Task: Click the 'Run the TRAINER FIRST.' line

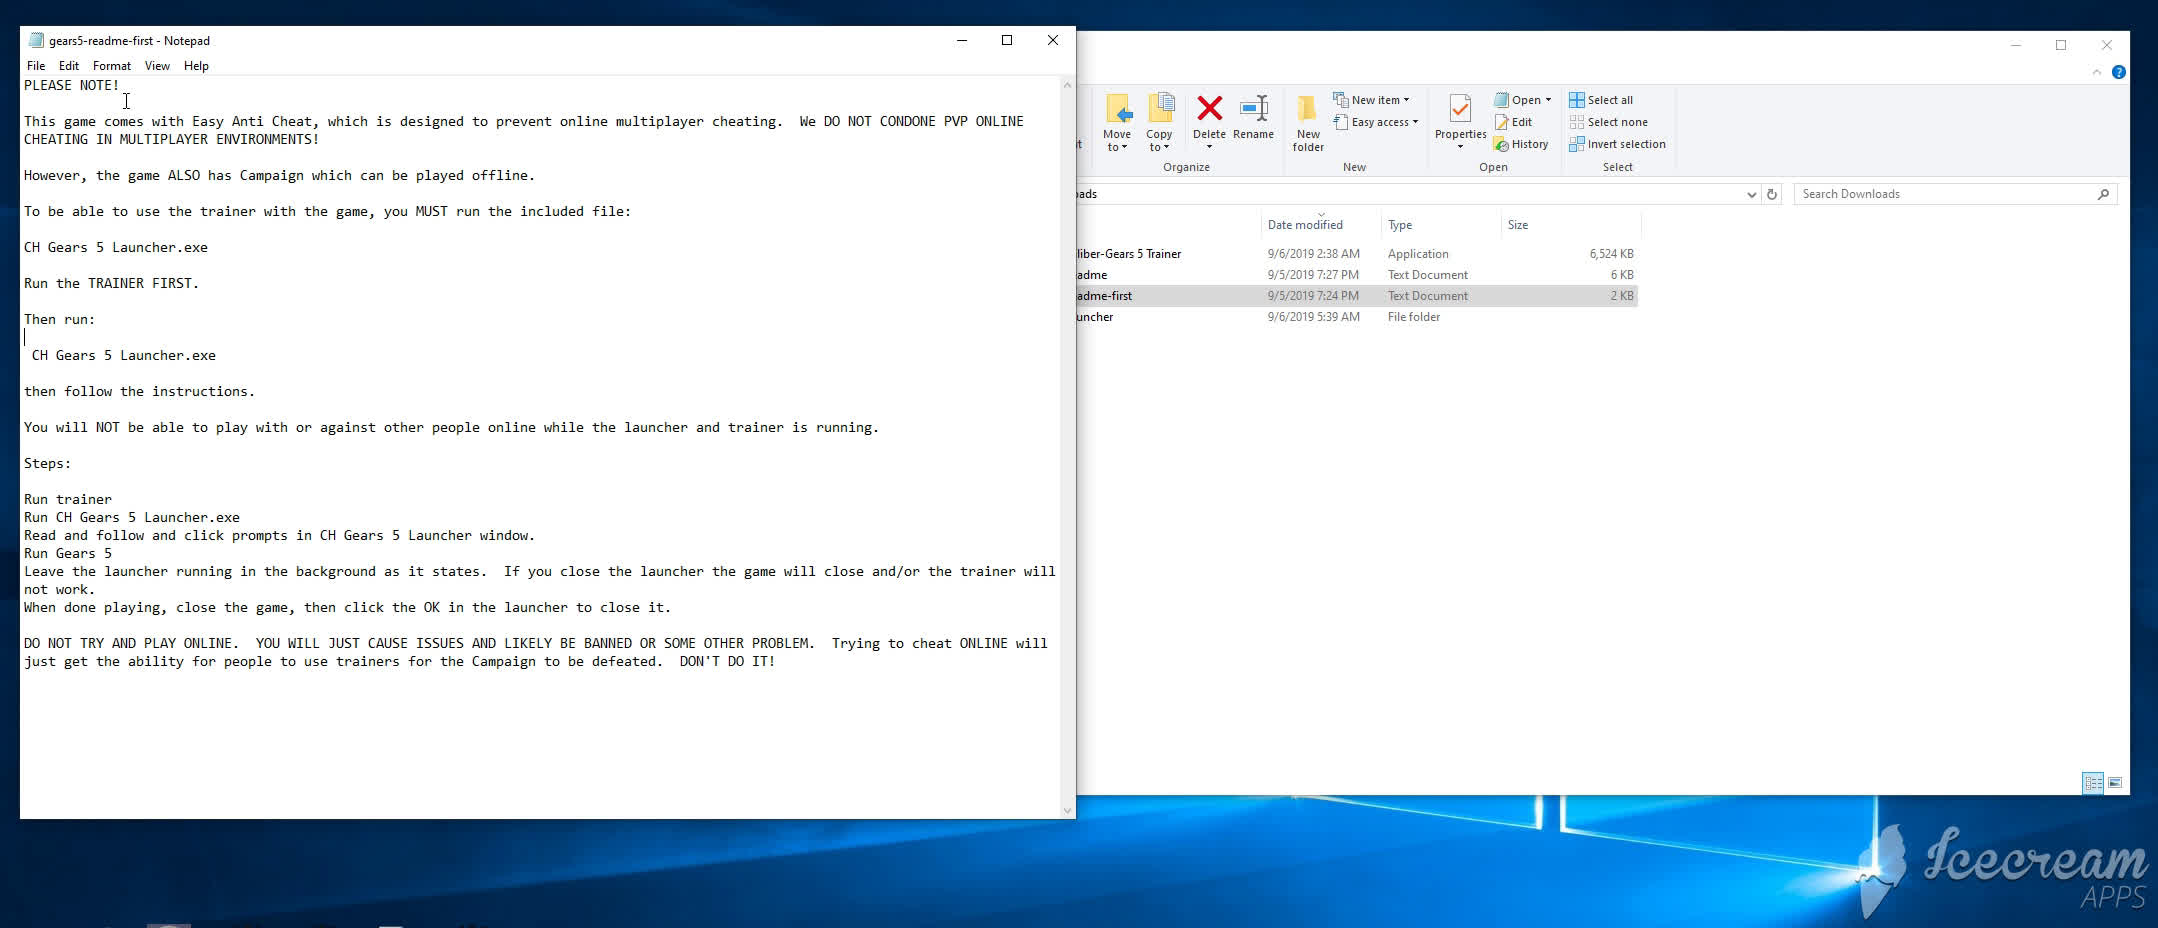Action: [112, 283]
